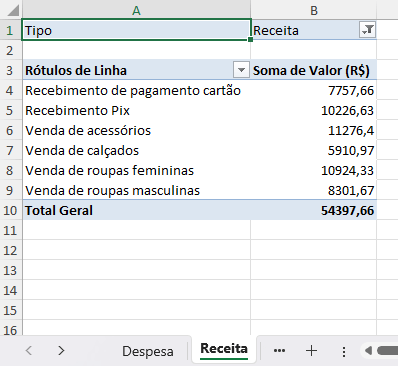Open the Rótulos de Linha filter dropdown

241,70
